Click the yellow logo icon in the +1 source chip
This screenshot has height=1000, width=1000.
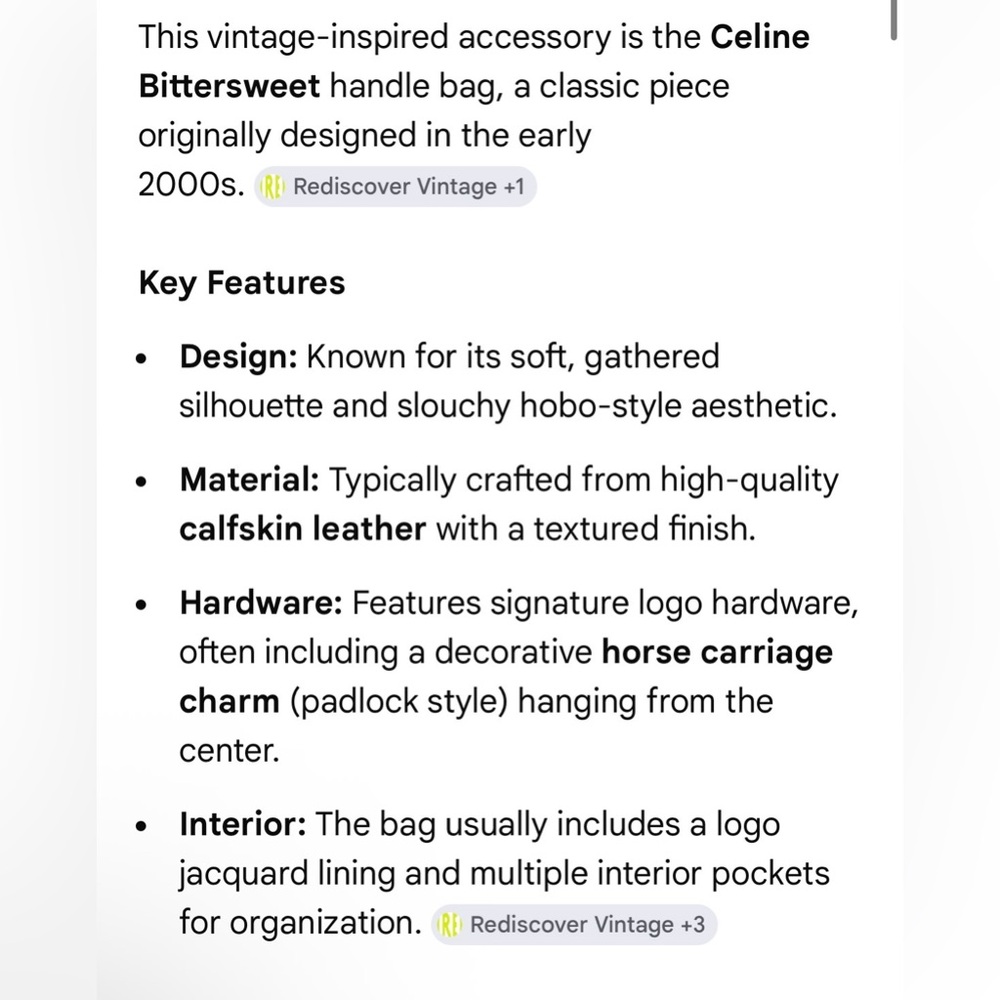pyautogui.click(x=273, y=187)
